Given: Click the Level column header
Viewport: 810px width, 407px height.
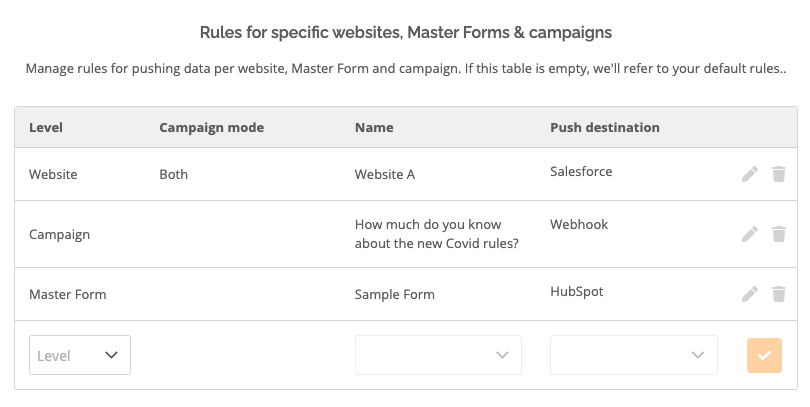Looking at the screenshot, I should coord(46,128).
